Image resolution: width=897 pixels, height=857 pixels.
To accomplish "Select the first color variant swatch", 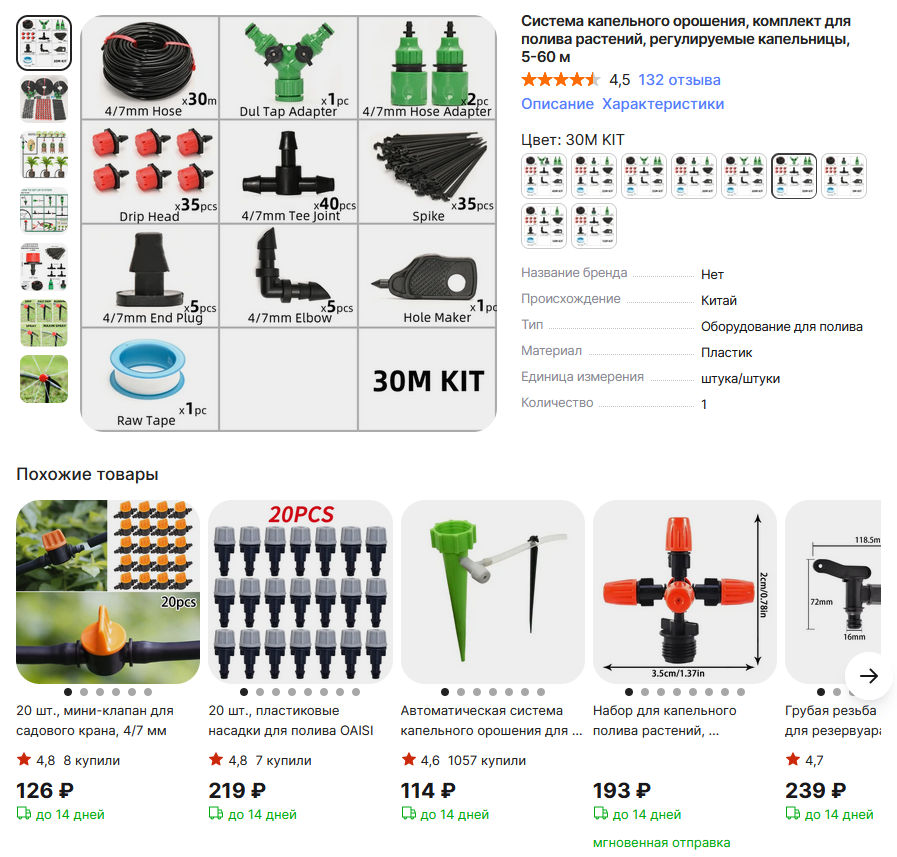I will coord(543,176).
